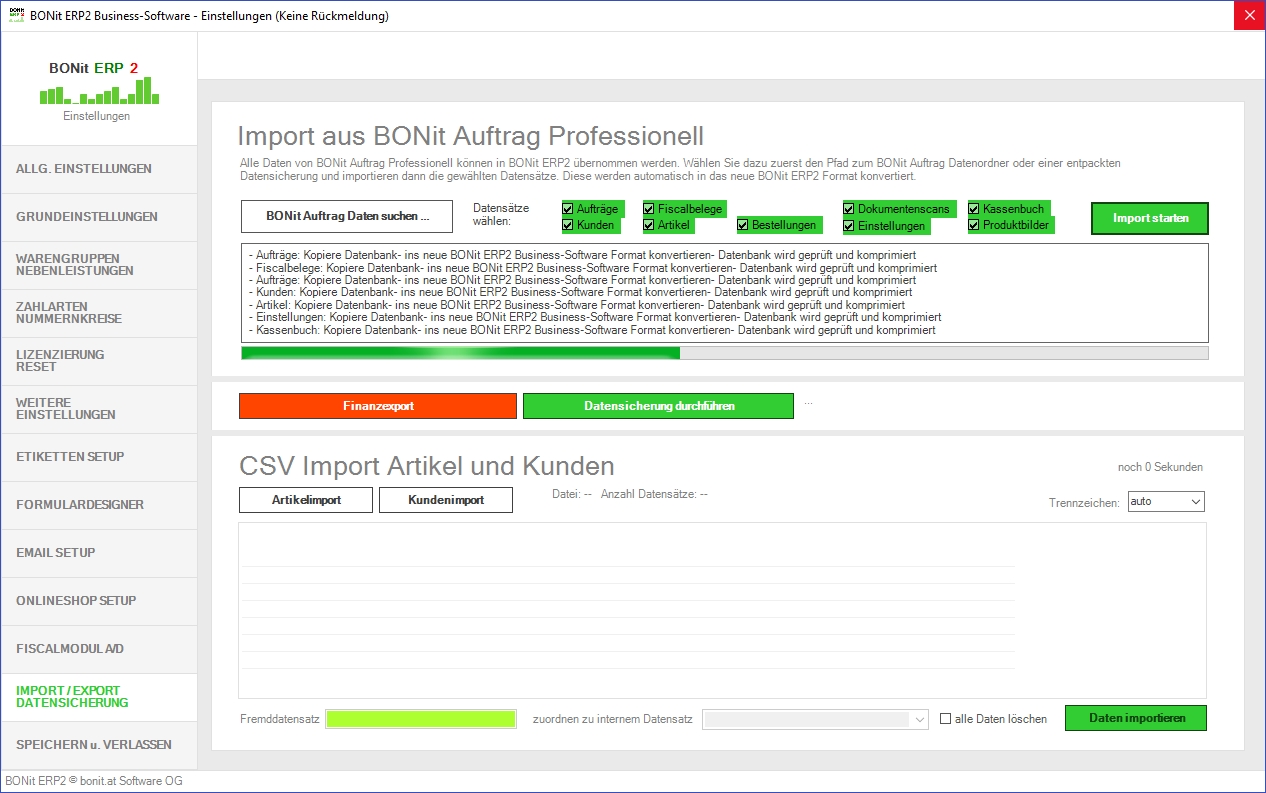
Task: Toggle the Kassenbuch checkbox
Action: pos(974,209)
